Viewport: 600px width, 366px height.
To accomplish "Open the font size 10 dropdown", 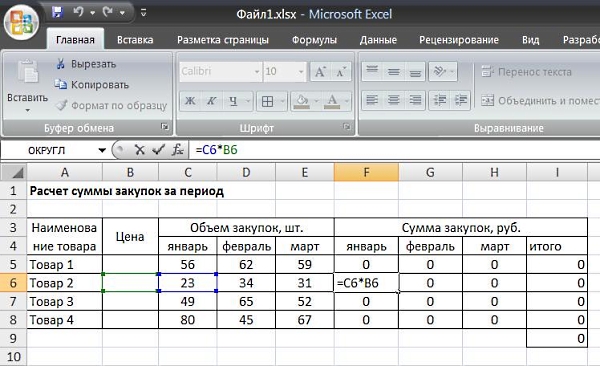I will tap(301, 72).
